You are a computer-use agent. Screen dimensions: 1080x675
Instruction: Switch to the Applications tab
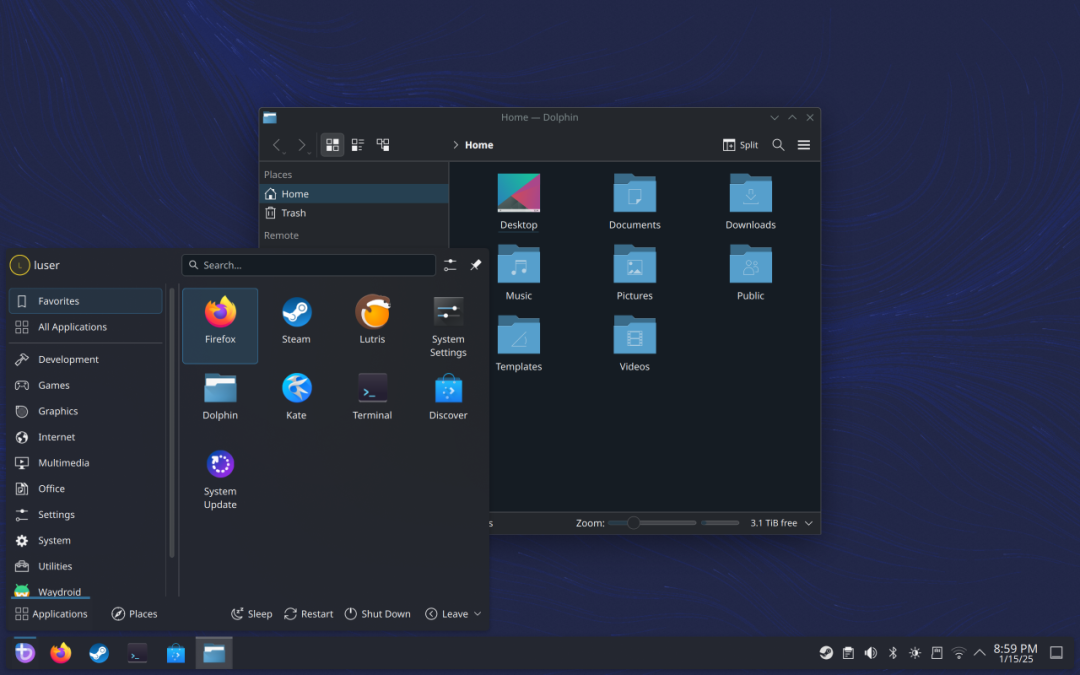pos(52,614)
